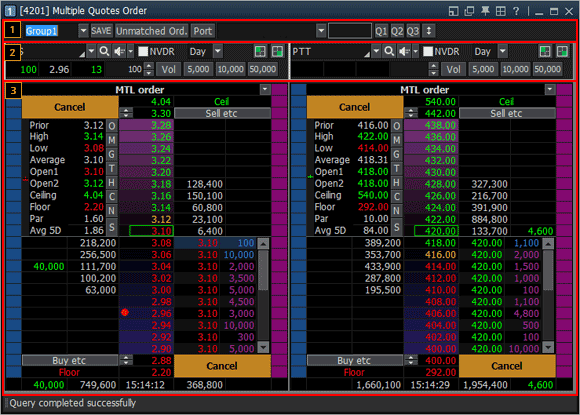Click the price stepper beside 442.00
This screenshot has height=415, width=580.
pyautogui.click(x=411, y=113)
